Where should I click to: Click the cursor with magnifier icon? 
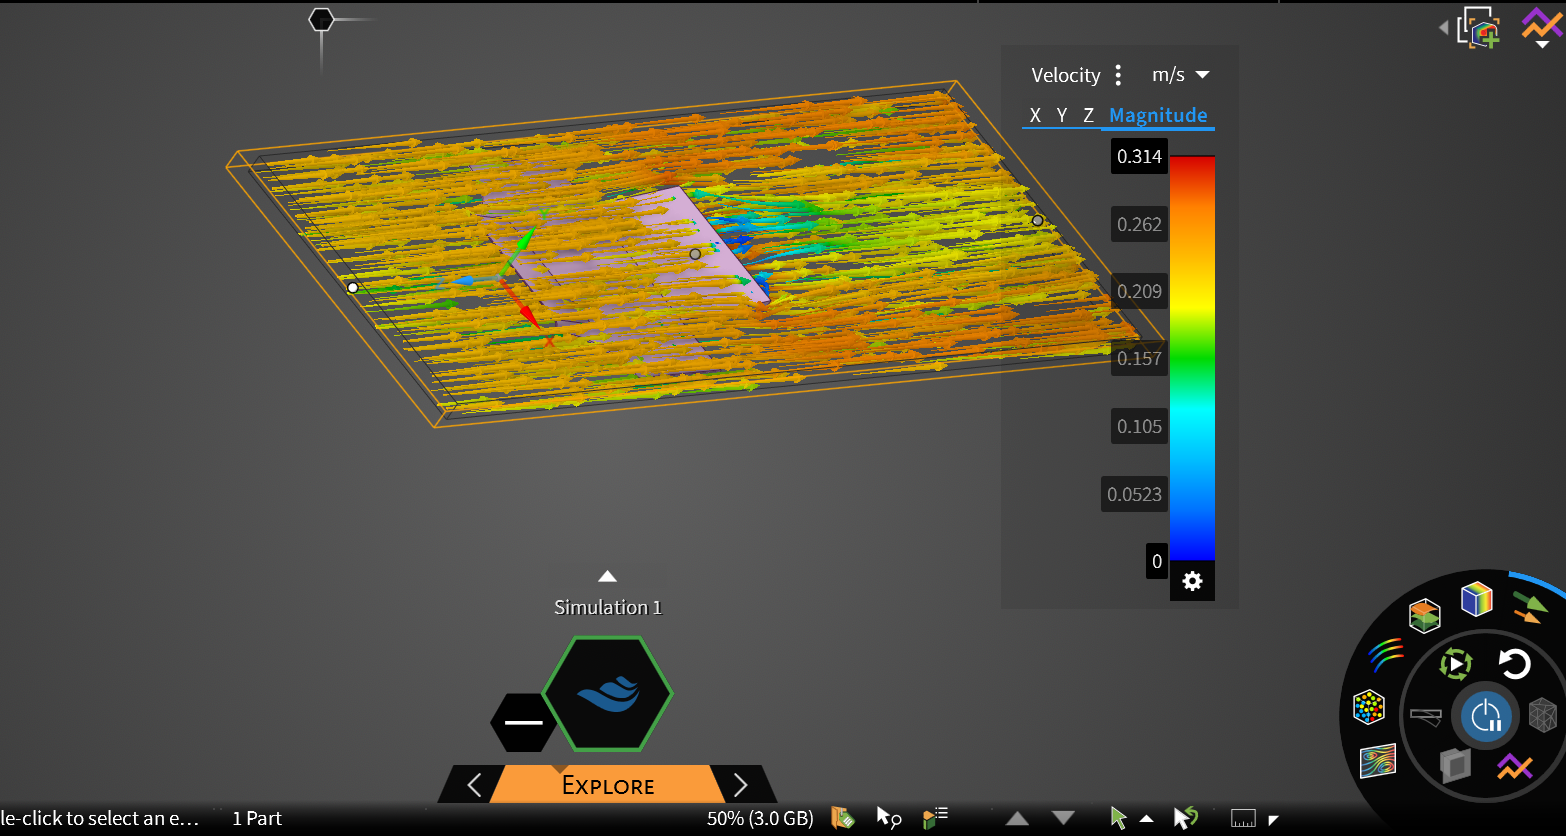[889, 818]
